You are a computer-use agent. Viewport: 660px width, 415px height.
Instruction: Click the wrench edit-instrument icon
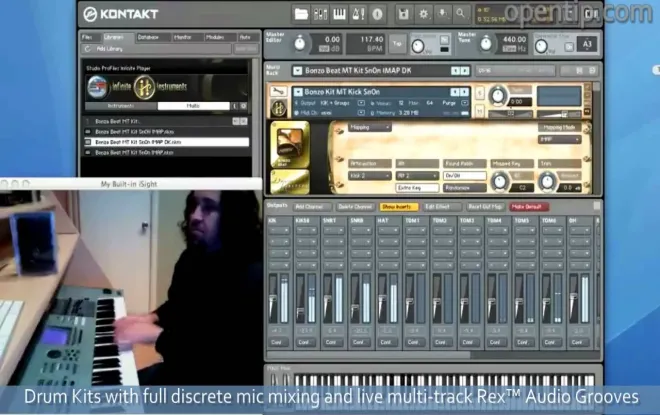tap(278, 91)
